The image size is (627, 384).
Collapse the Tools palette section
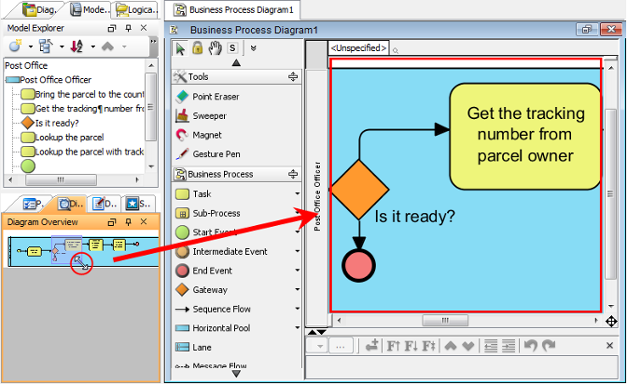point(293,76)
